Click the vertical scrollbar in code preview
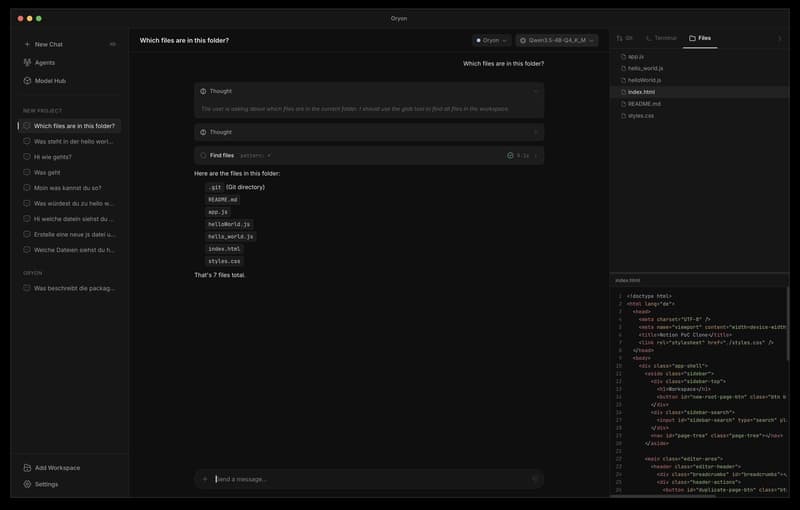This screenshot has height=510, width=800. (x=788, y=323)
